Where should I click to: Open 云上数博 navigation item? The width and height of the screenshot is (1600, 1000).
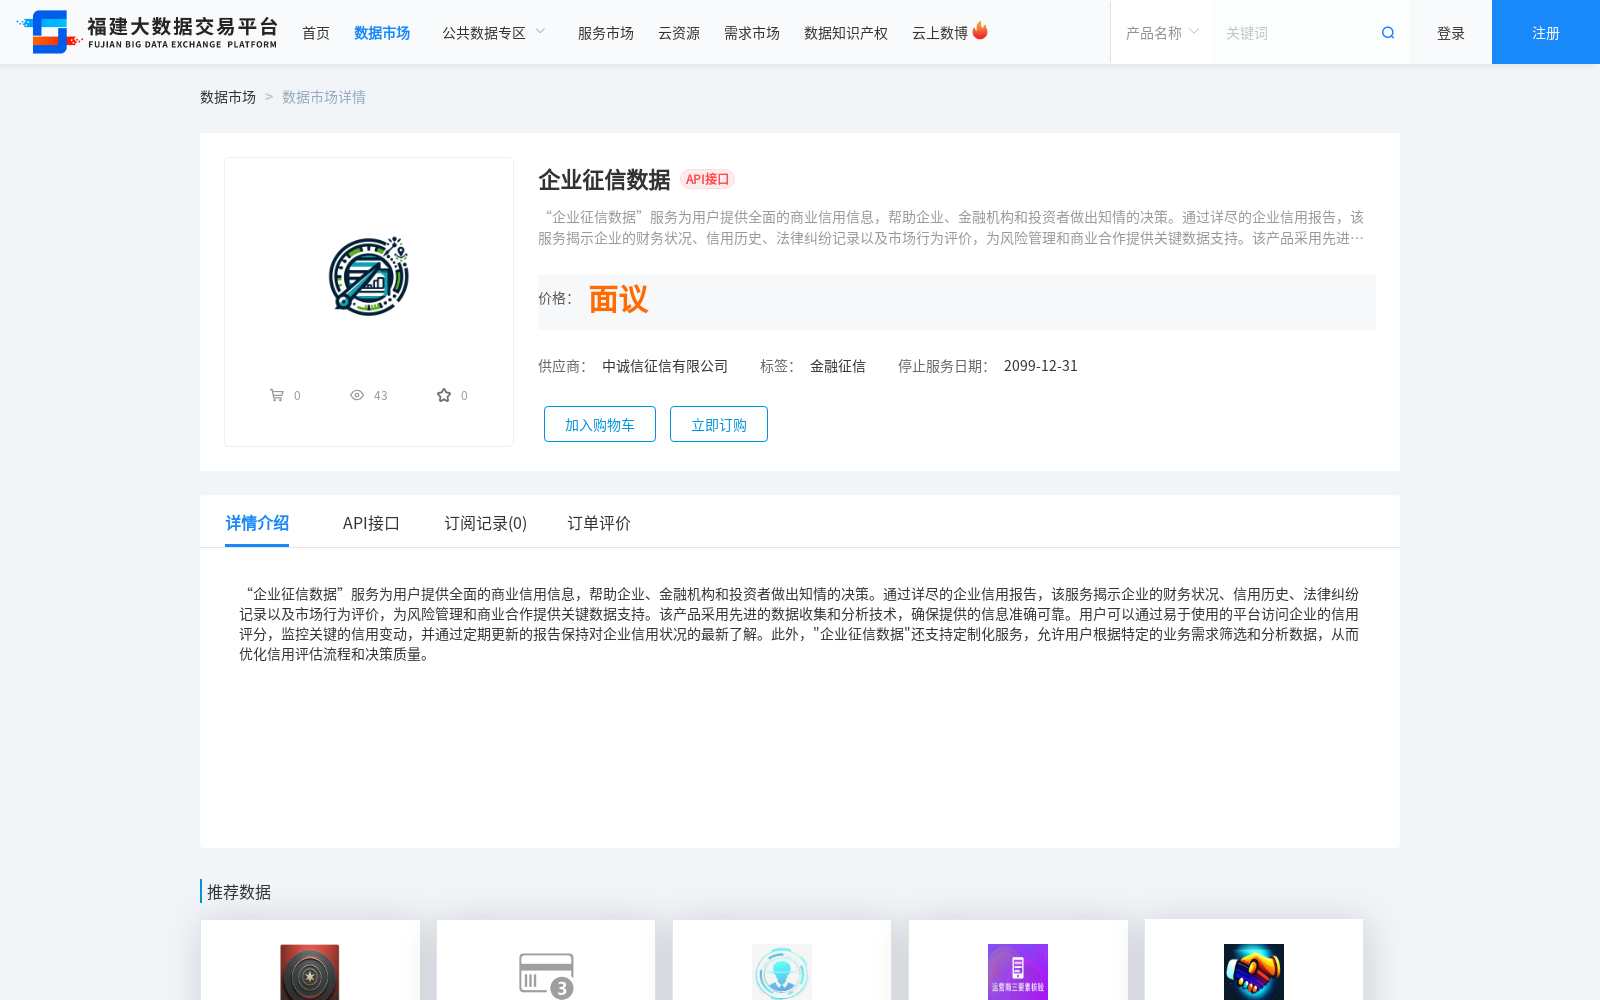coord(940,33)
